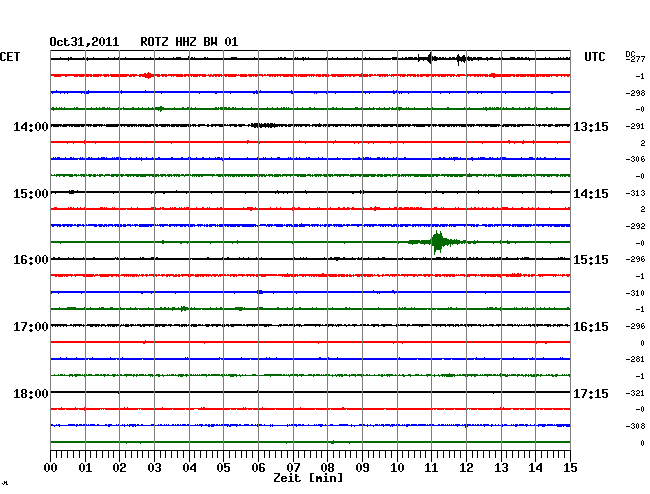Click the 17:15 UTC time label

[x=591, y=394]
